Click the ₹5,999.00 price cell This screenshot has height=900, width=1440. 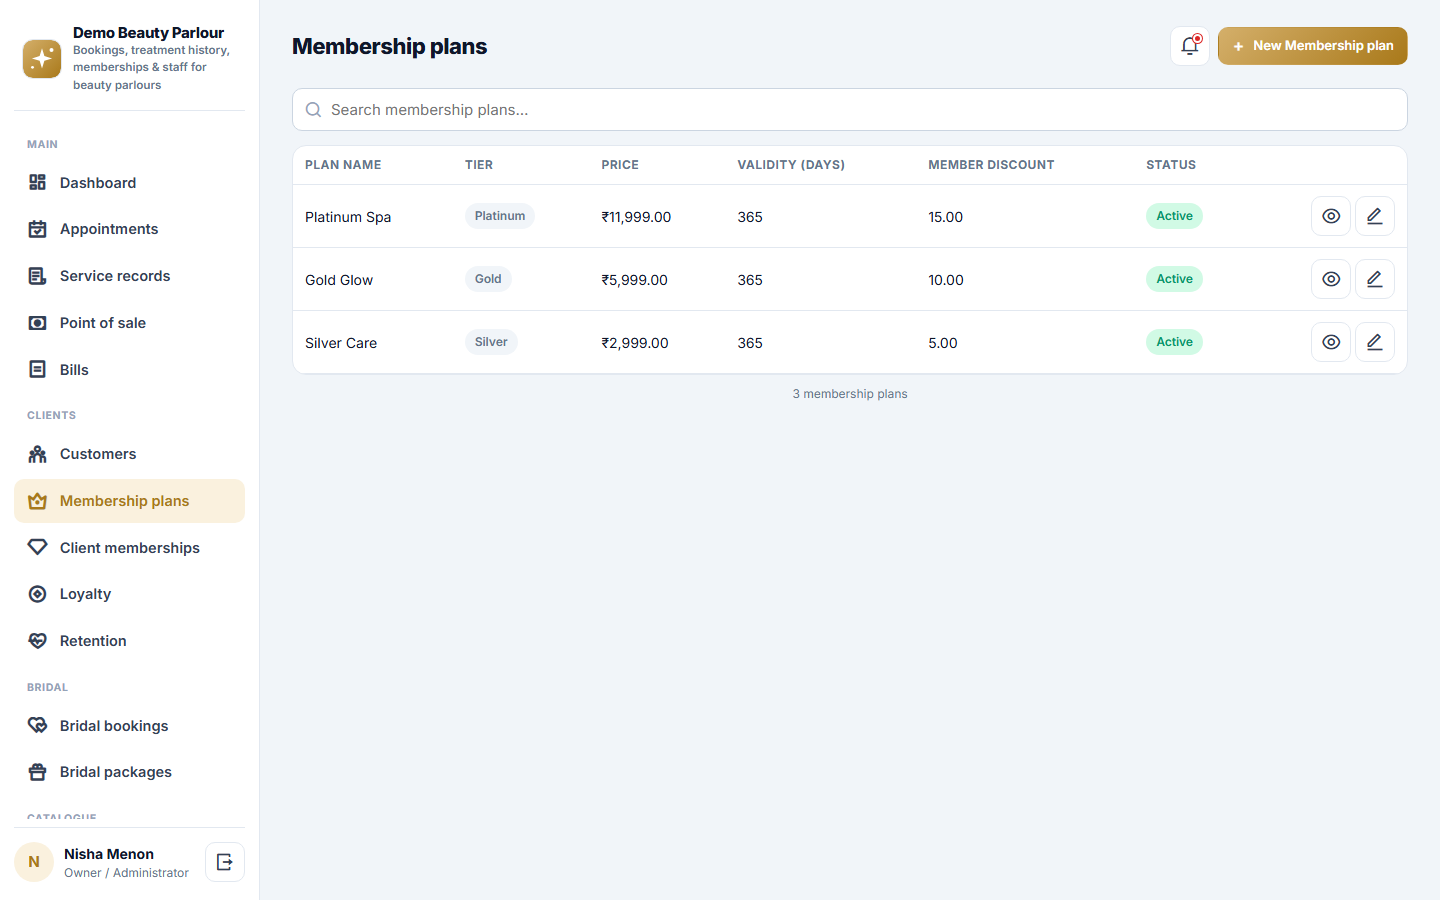tap(634, 280)
